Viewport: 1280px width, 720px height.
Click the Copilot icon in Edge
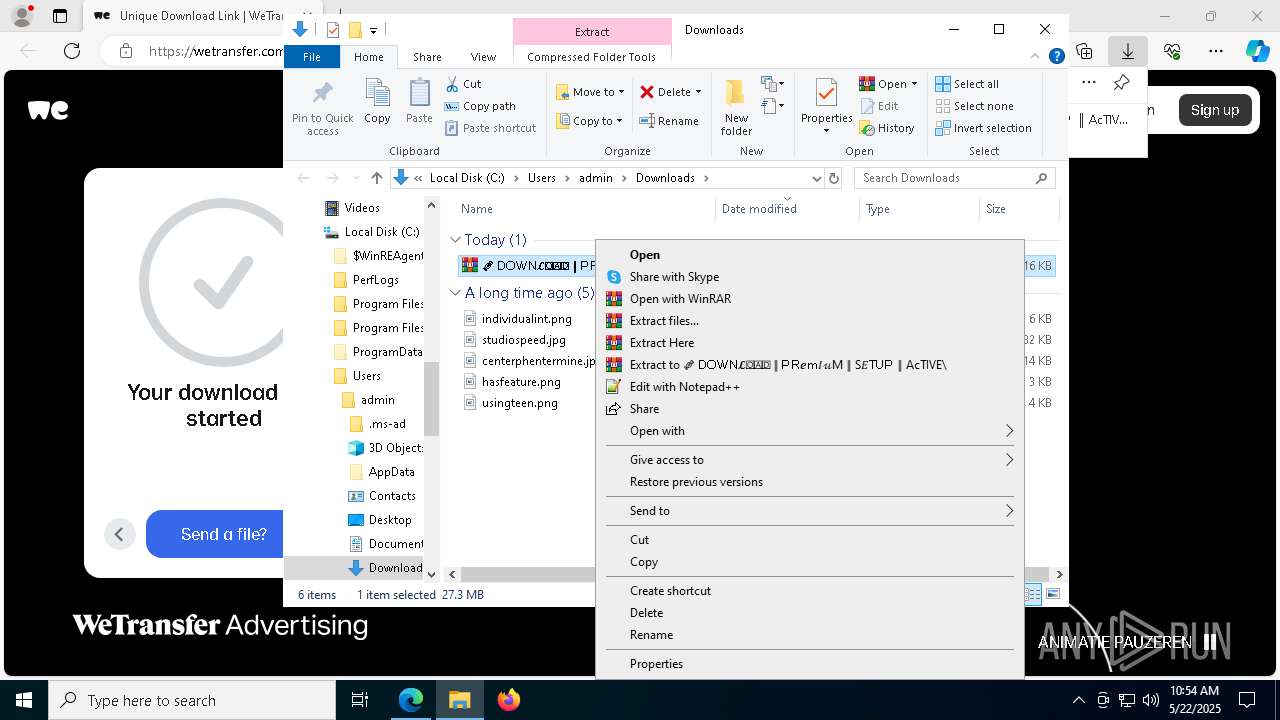pos(1258,51)
